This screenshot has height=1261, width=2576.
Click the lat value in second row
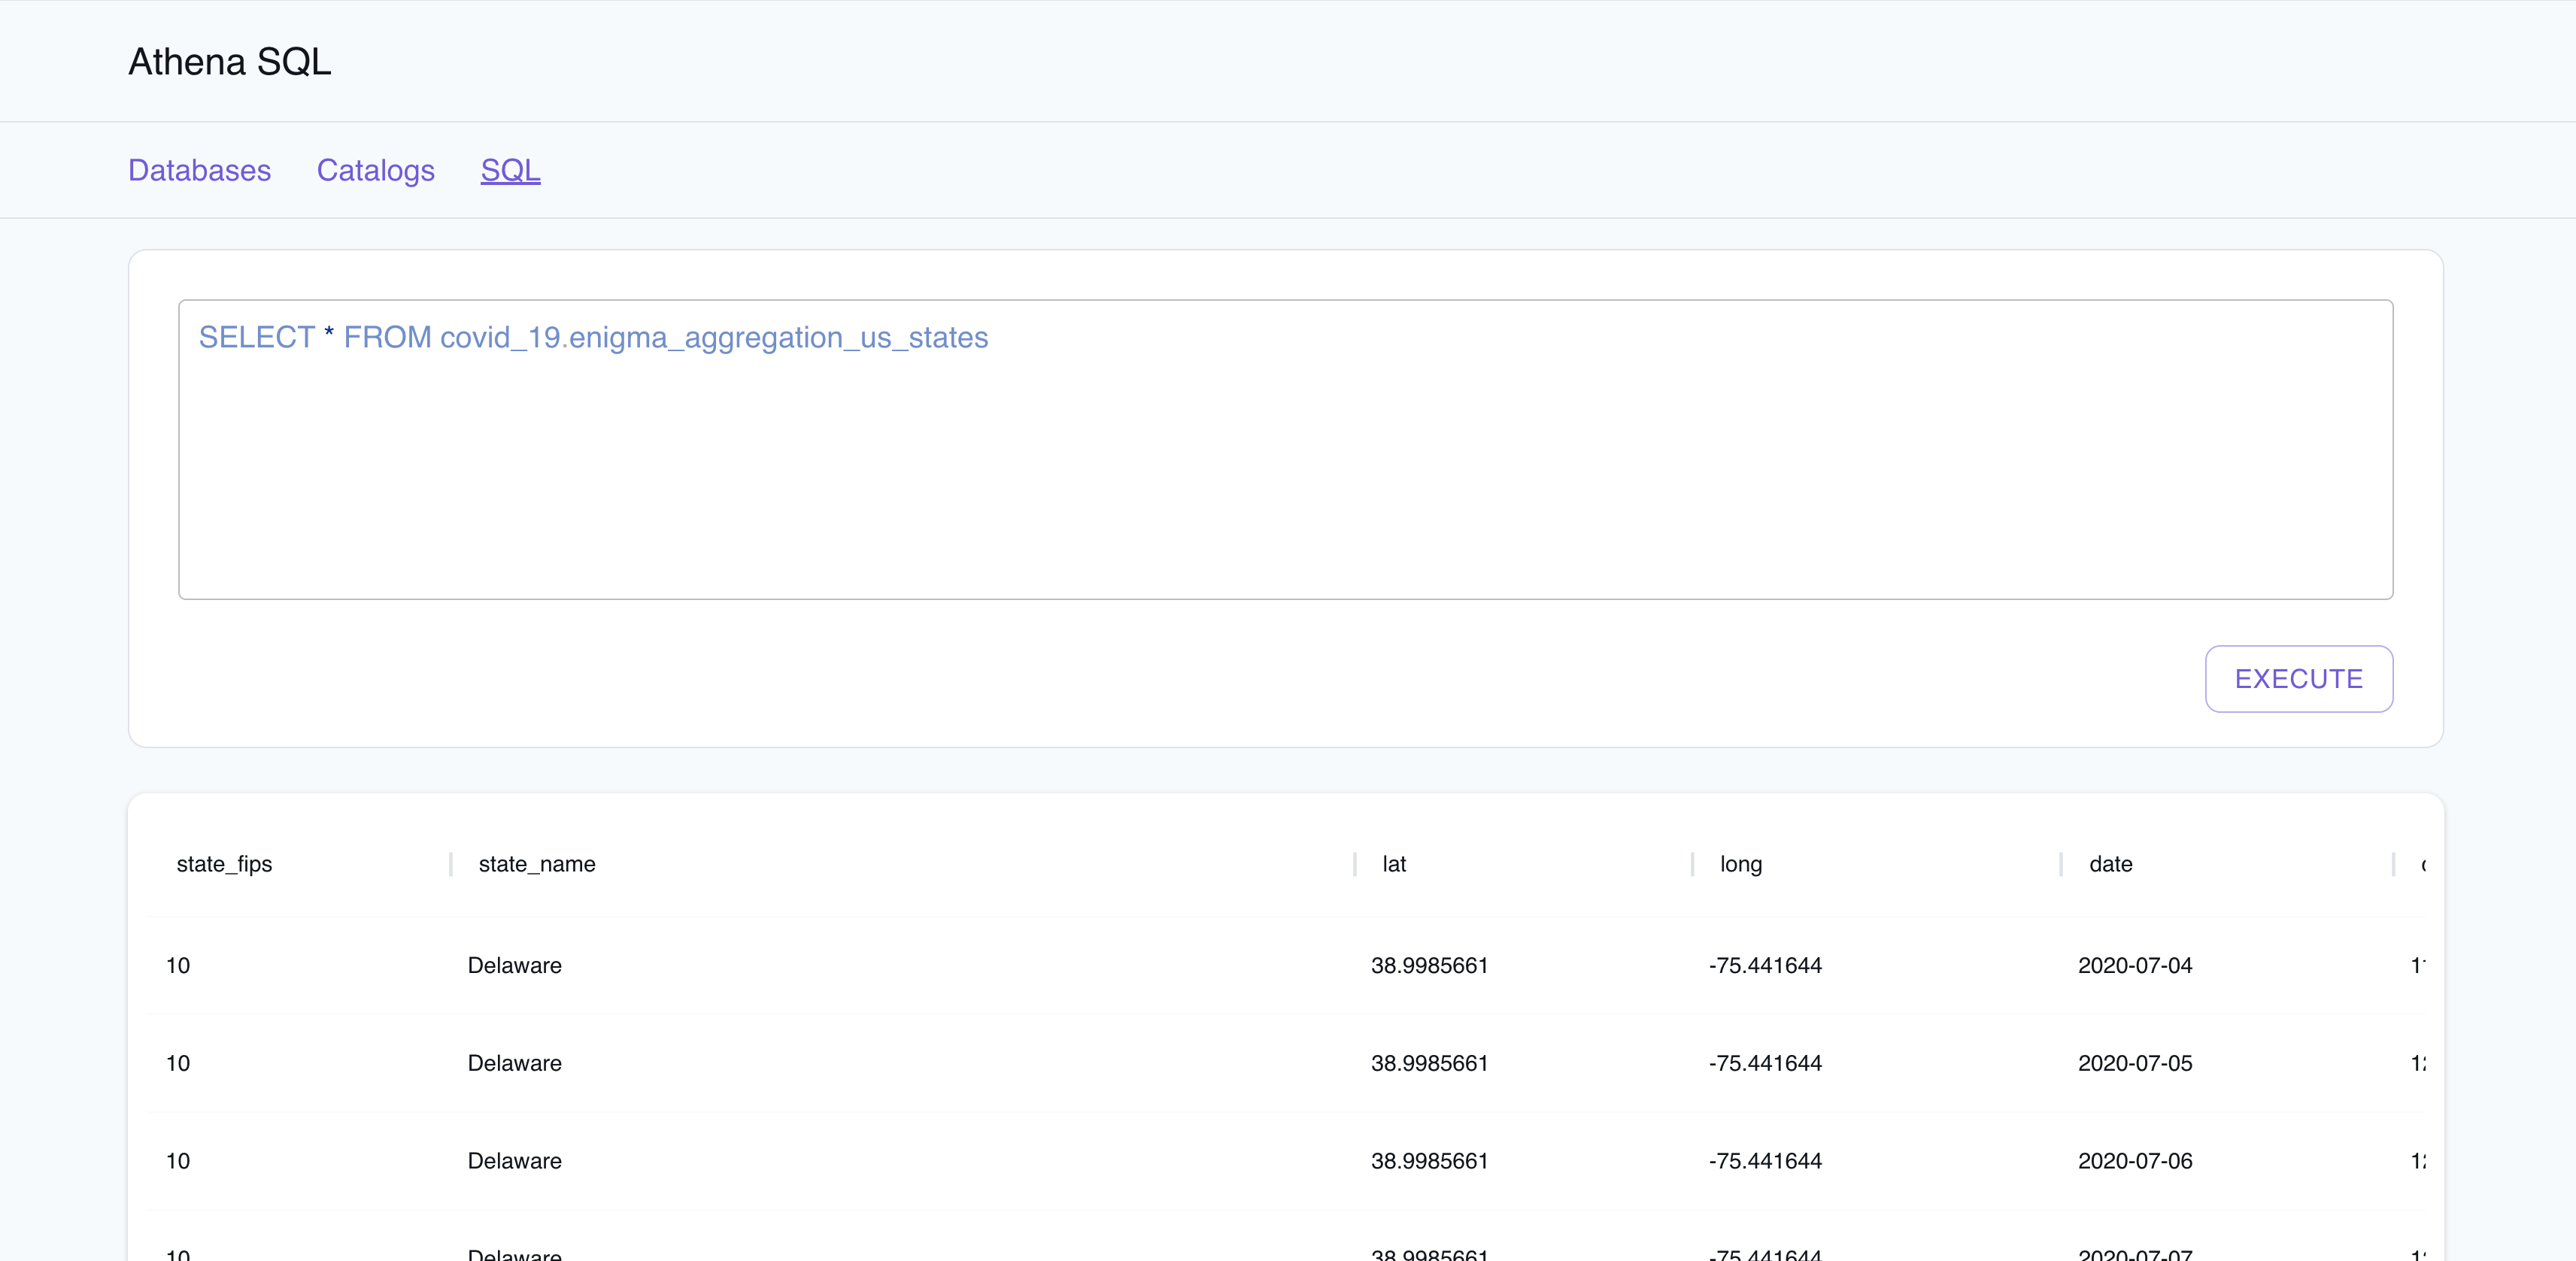click(1429, 1063)
